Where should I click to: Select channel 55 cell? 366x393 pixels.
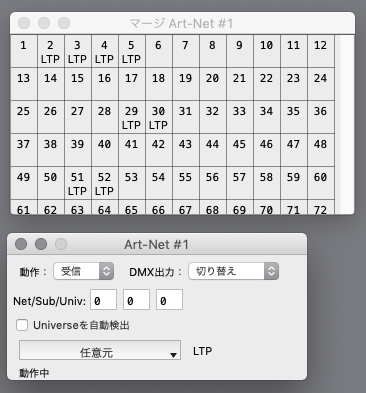[186, 183]
